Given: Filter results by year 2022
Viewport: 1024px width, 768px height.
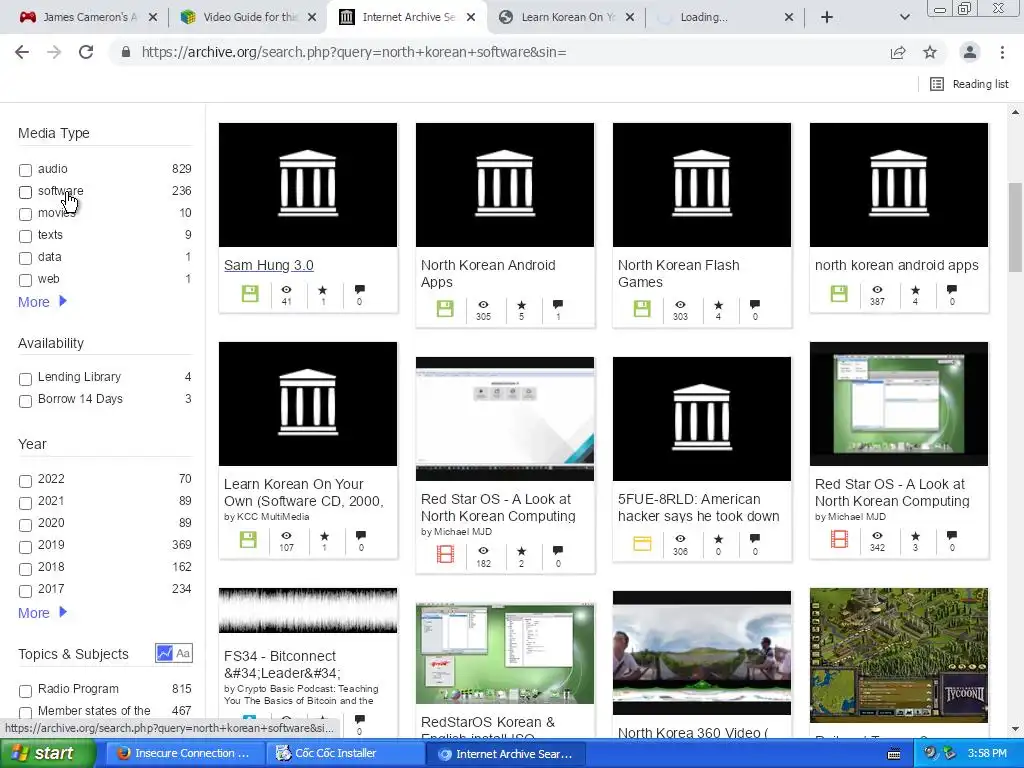Looking at the screenshot, I should (x=25, y=481).
